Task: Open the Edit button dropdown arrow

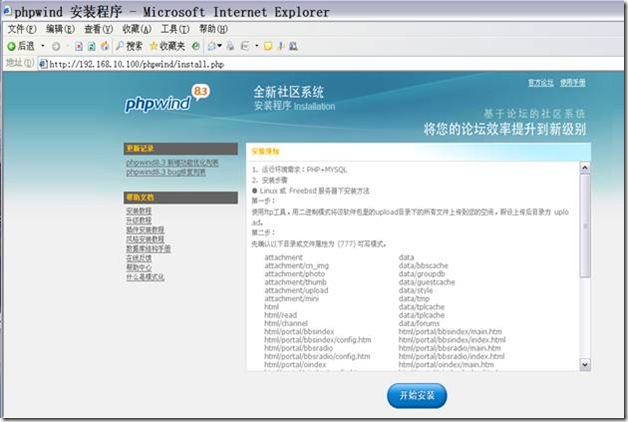Action: point(256,46)
